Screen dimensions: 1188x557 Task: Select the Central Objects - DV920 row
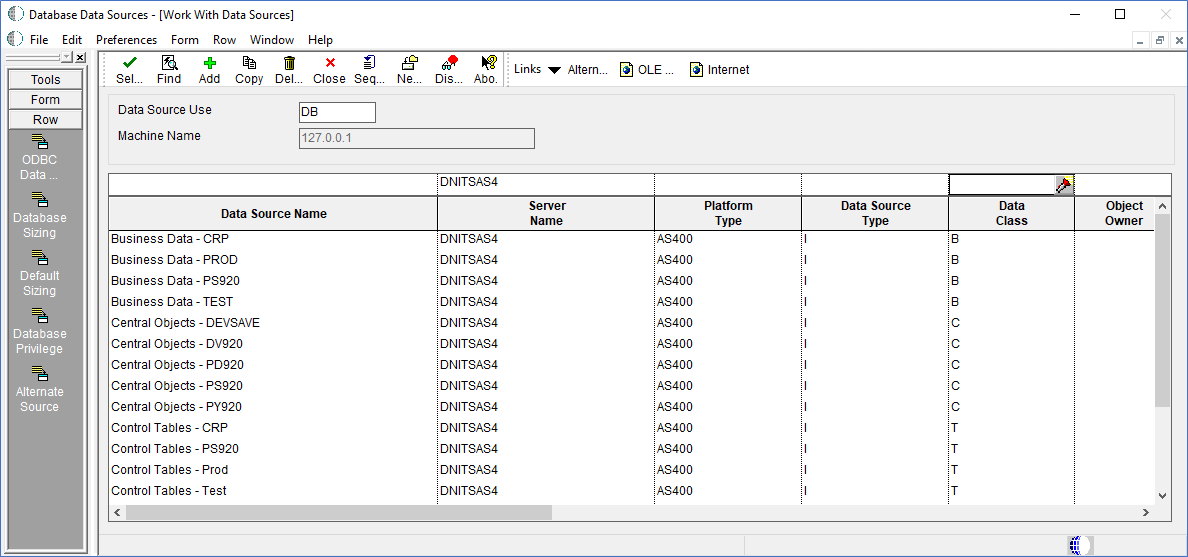pos(177,344)
